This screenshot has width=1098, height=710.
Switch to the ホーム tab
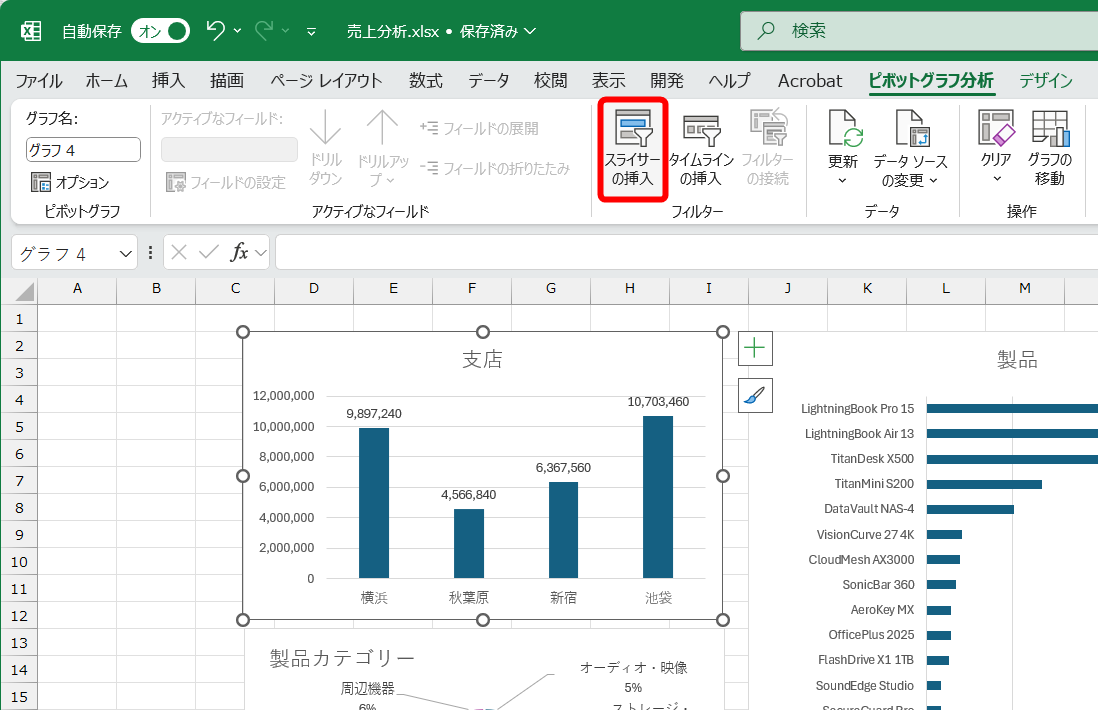106,81
